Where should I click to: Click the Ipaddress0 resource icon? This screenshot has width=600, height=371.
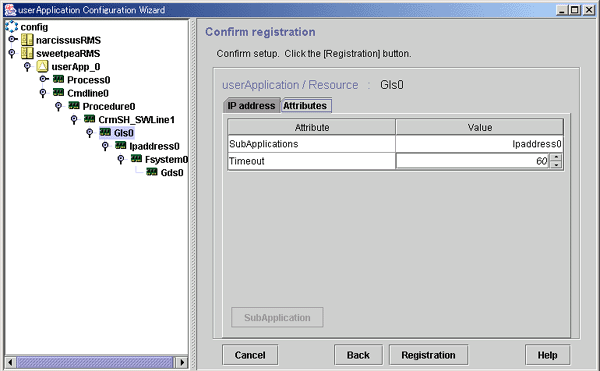(x=121, y=145)
